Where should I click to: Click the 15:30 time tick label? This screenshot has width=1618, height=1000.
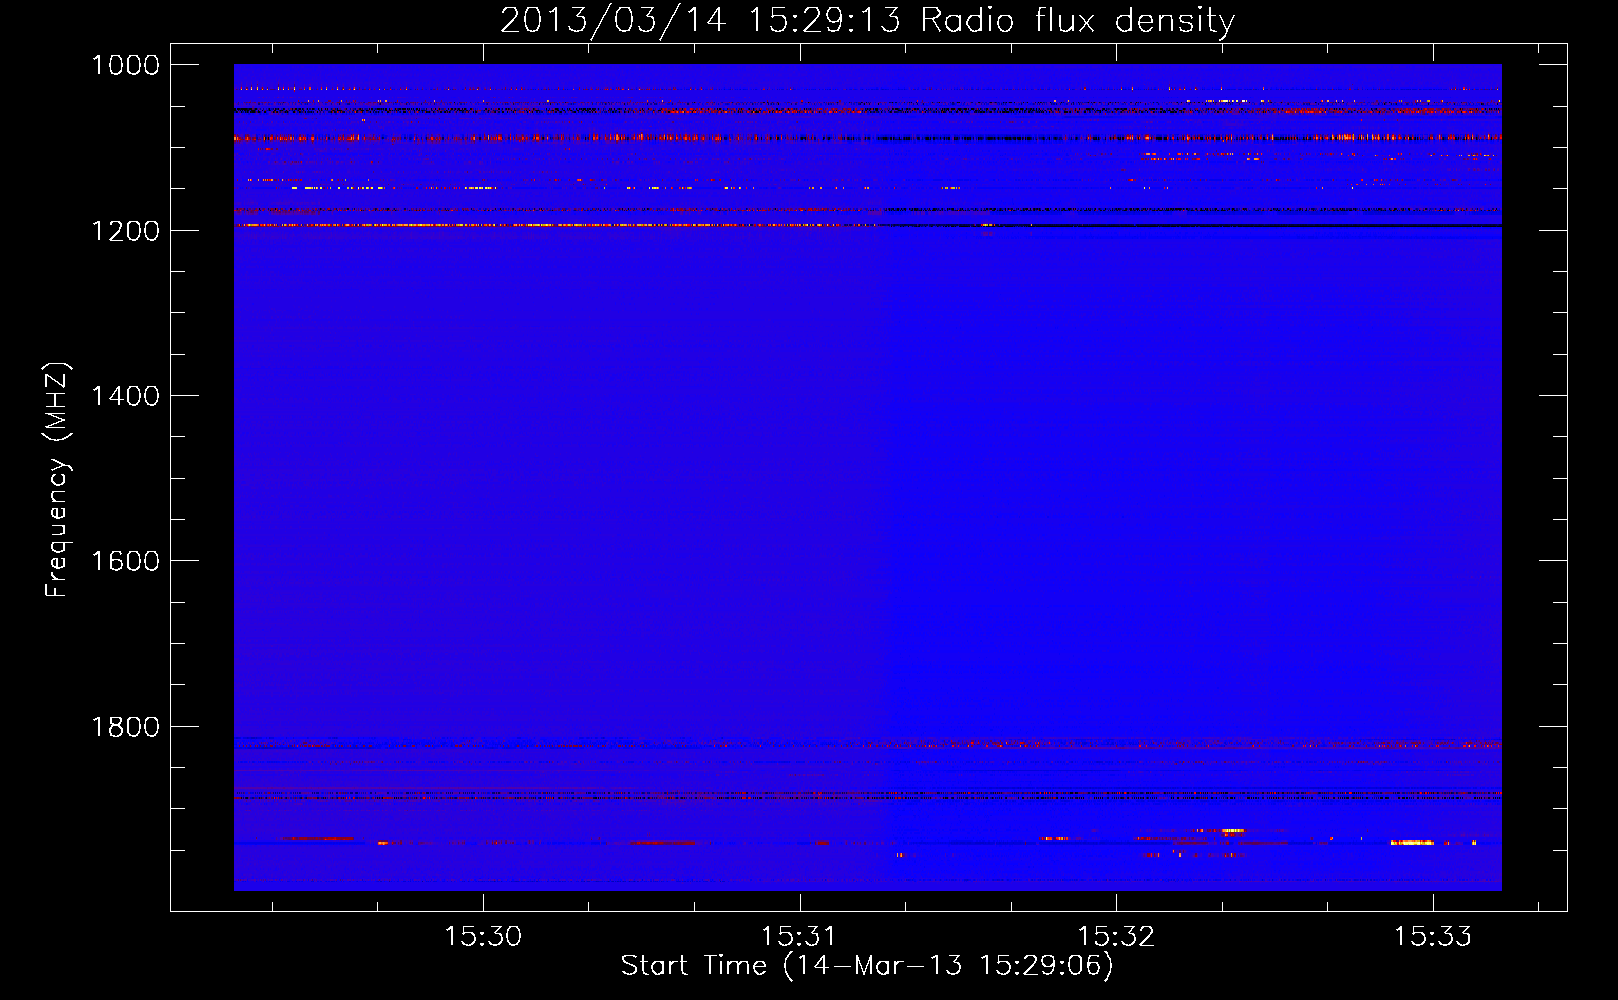[483, 936]
